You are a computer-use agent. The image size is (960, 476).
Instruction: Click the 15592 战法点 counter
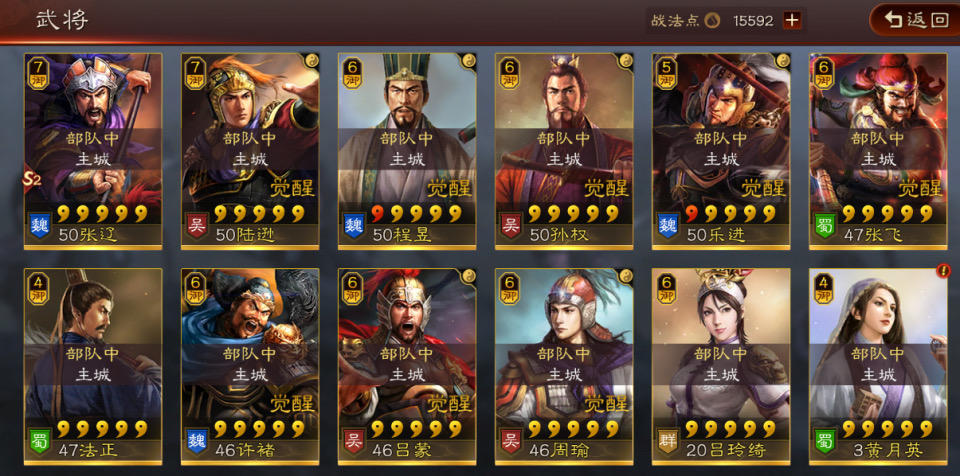coord(753,21)
